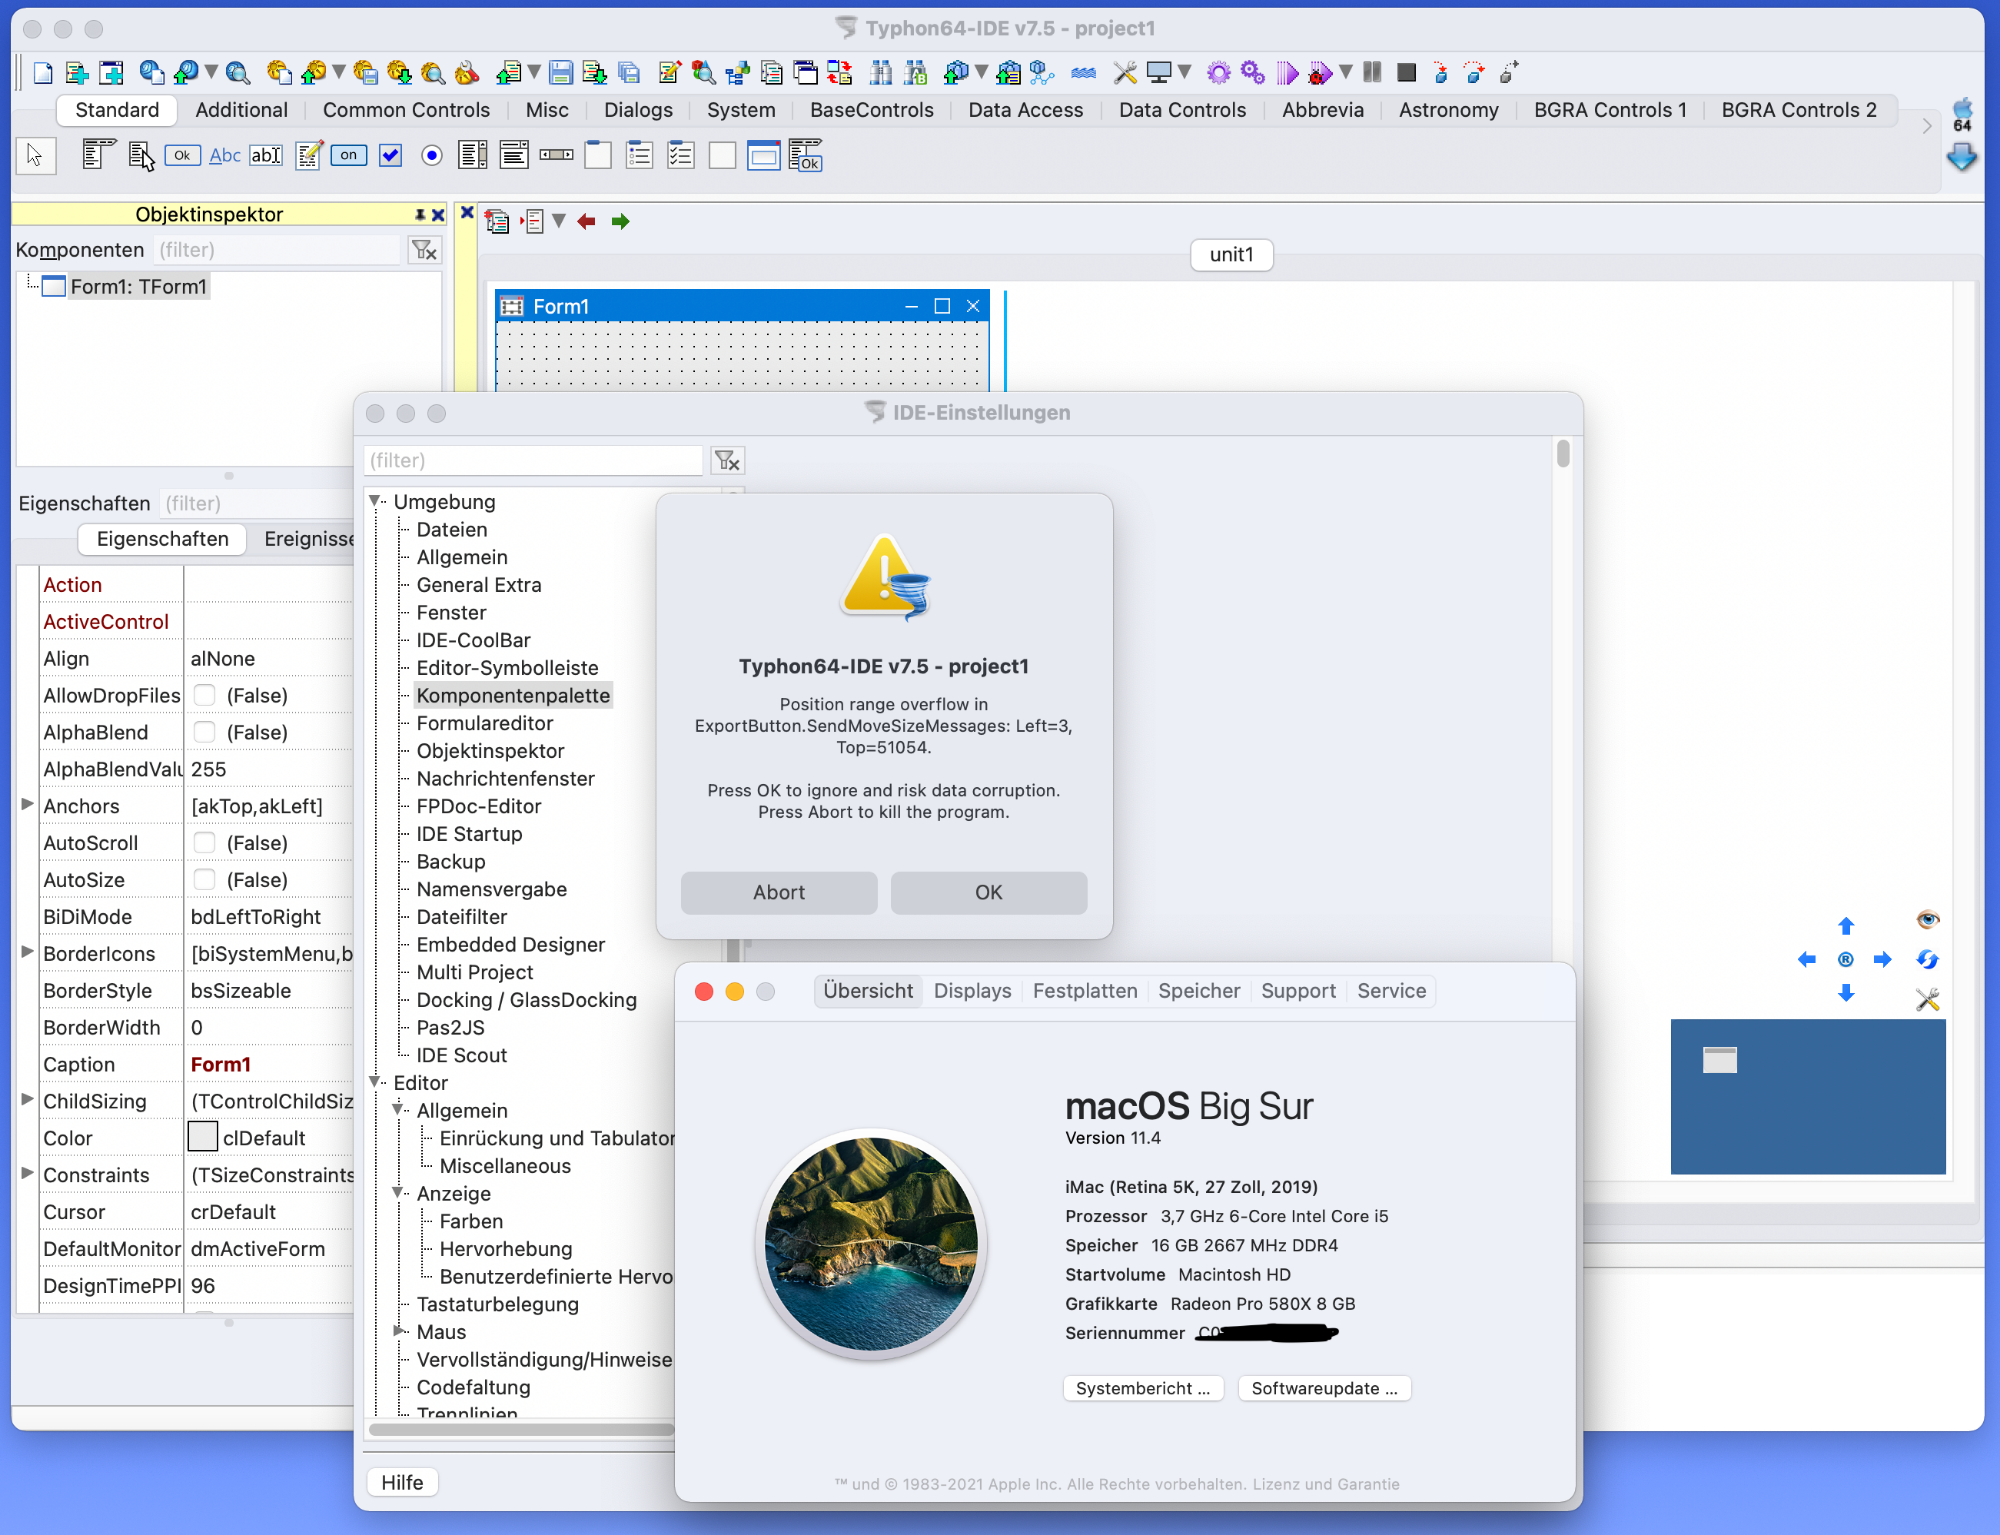
Task: Select the TCheckBox component icon
Action: click(x=390, y=155)
